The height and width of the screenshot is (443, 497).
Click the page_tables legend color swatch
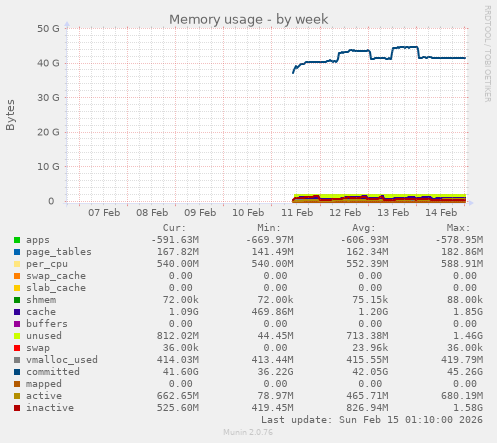coord(17,252)
